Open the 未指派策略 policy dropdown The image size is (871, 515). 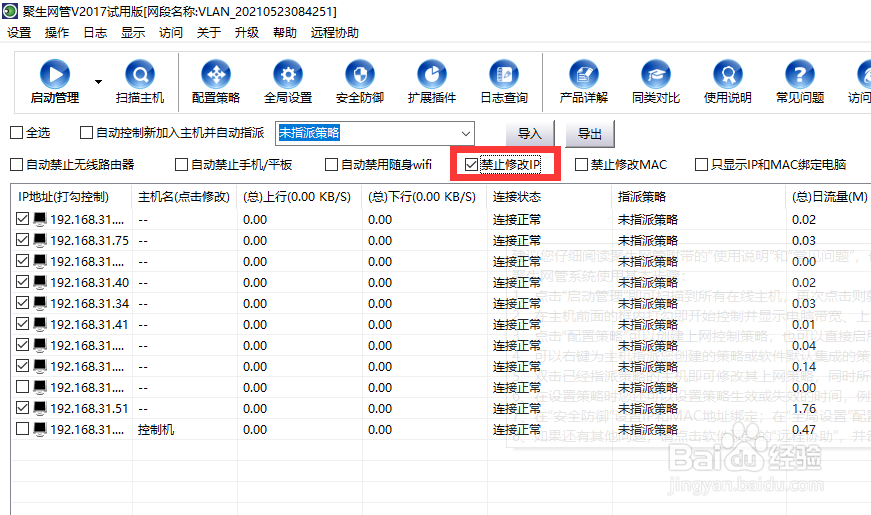pyautogui.click(x=465, y=133)
